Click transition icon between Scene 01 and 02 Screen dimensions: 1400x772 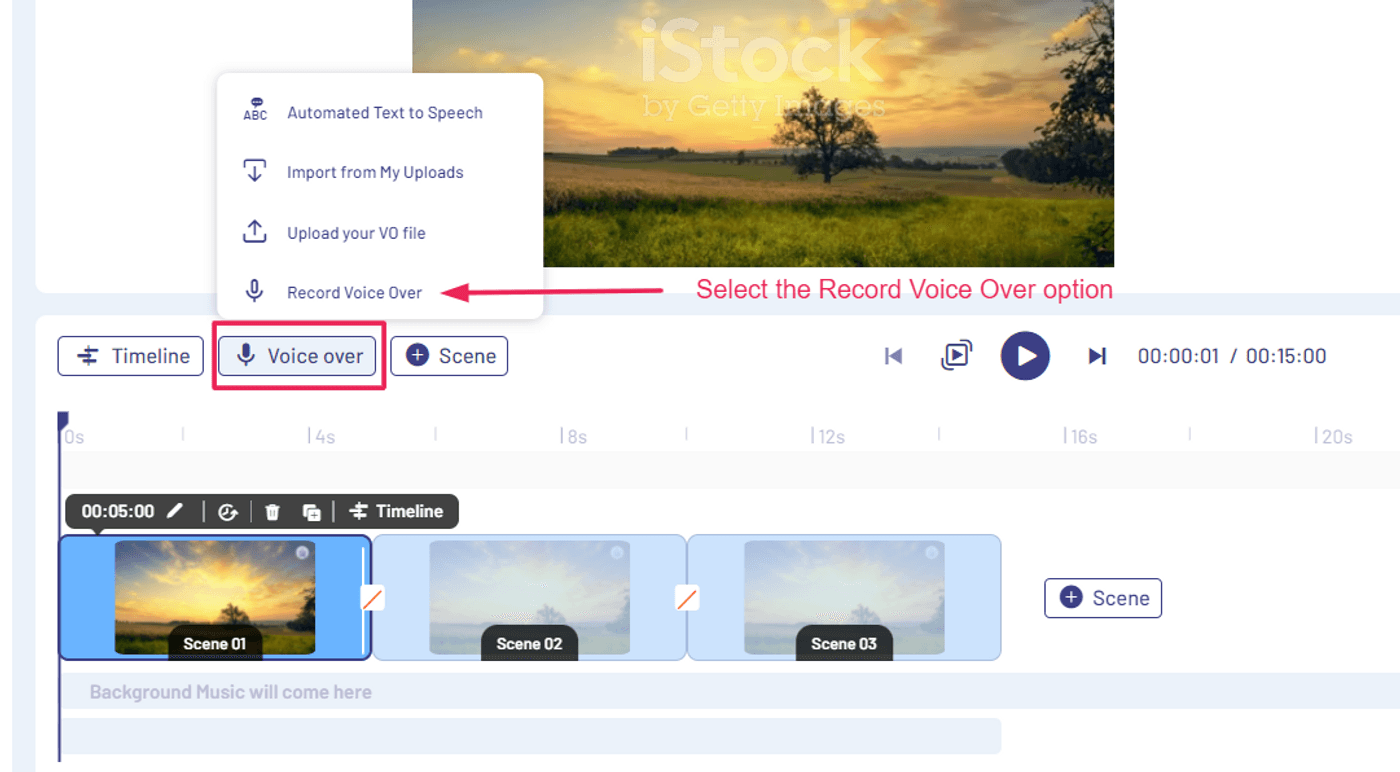pos(372,598)
